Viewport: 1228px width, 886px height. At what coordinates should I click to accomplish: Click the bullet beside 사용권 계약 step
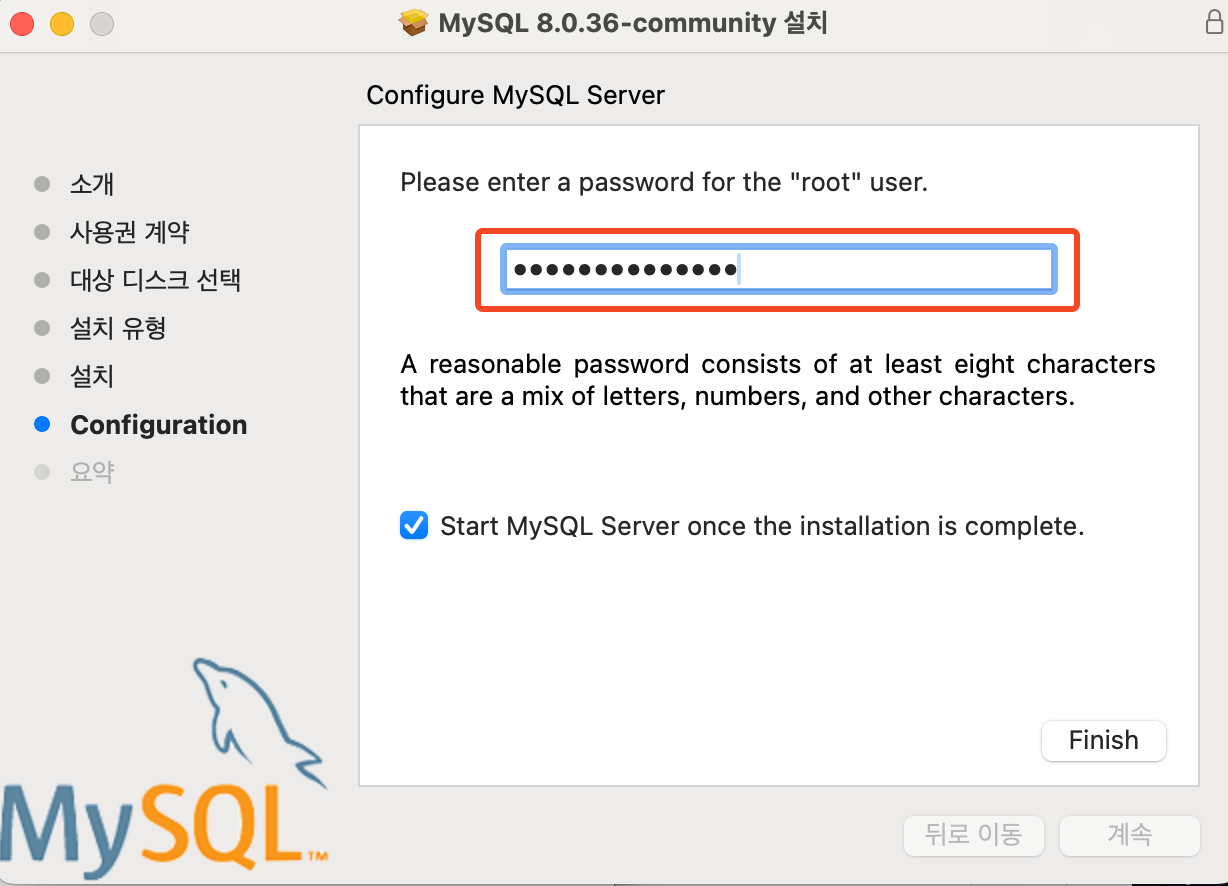tap(42, 232)
